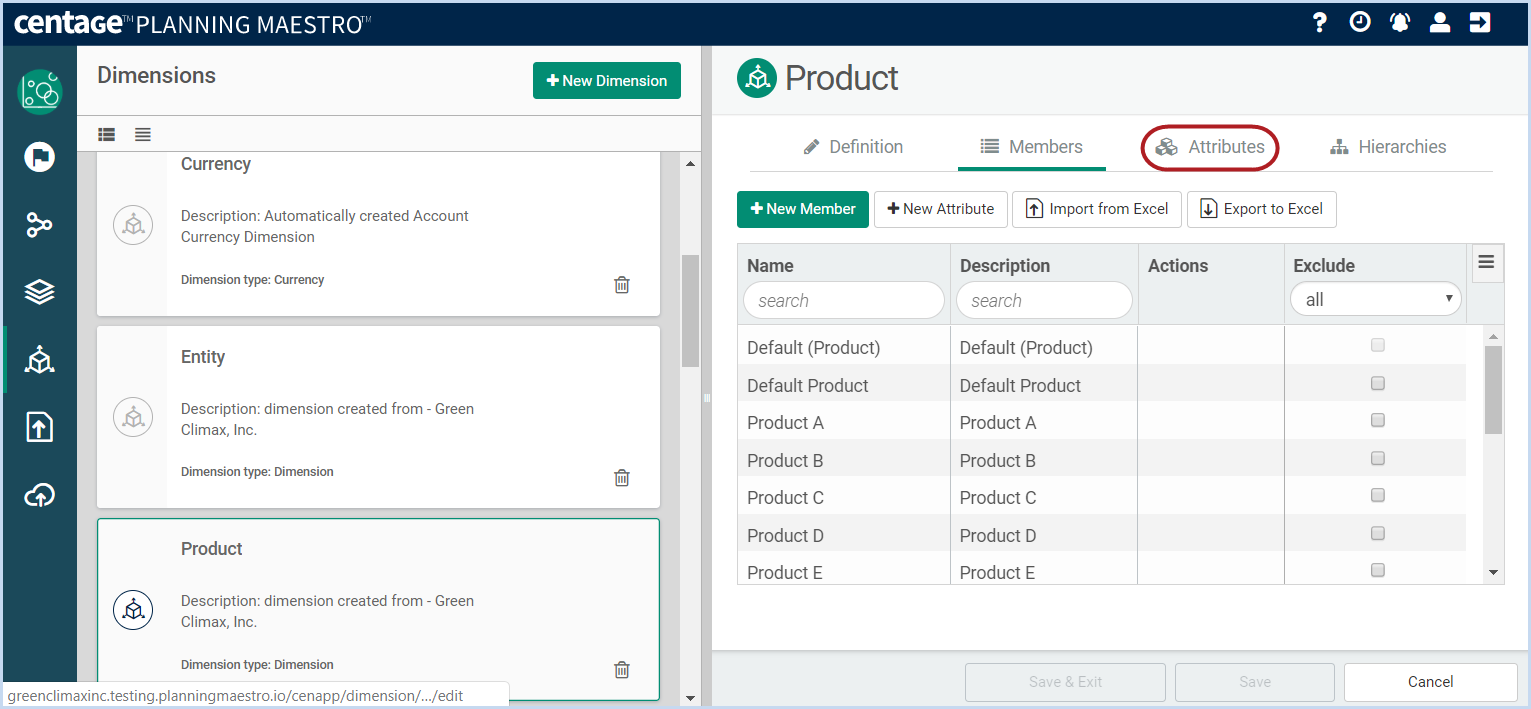
Task: Switch to the Members tab
Action: point(1031,147)
